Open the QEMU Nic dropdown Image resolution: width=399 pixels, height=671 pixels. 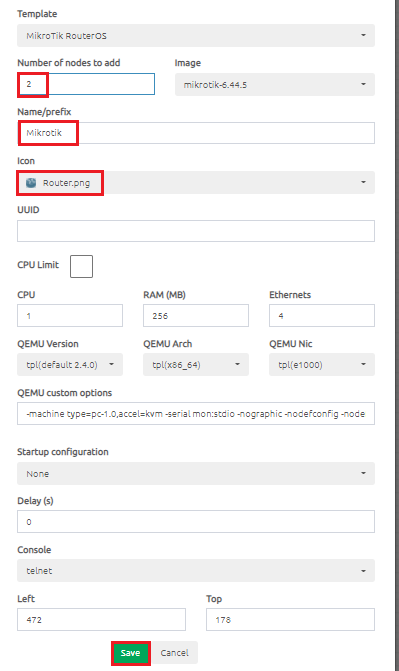(x=322, y=365)
